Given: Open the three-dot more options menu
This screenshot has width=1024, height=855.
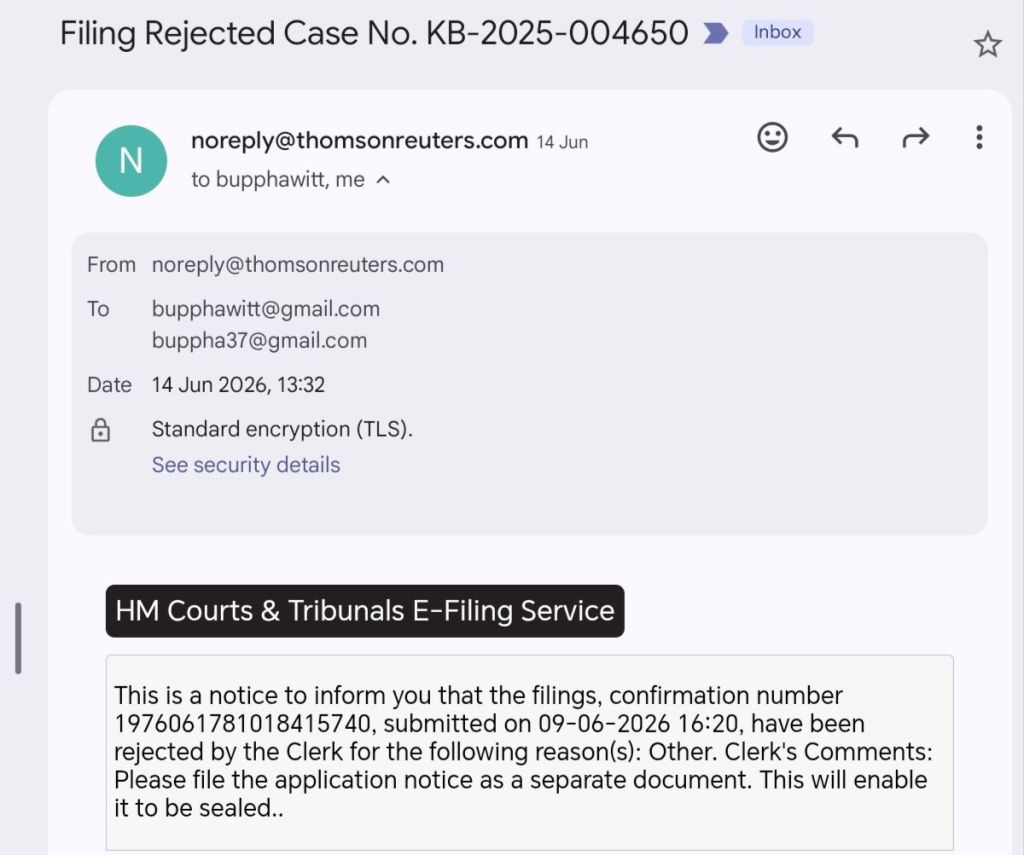Looking at the screenshot, I should [x=978, y=138].
